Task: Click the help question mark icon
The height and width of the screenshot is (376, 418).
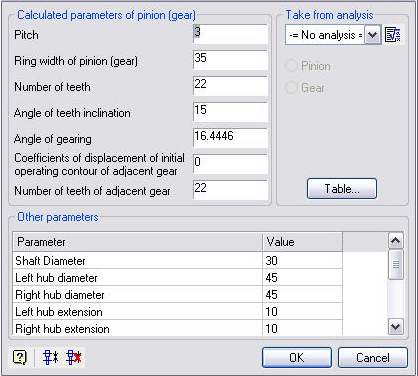Action: tap(20, 358)
